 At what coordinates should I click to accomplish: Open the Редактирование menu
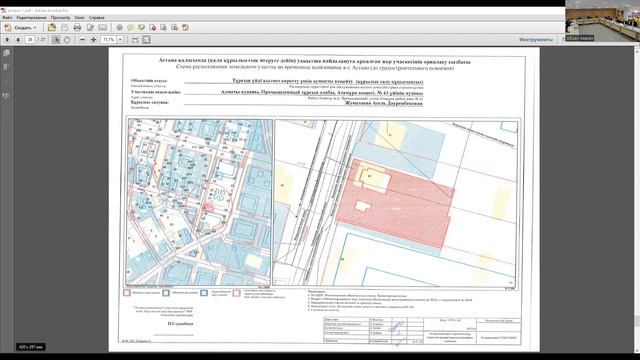(x=31, y=18)
